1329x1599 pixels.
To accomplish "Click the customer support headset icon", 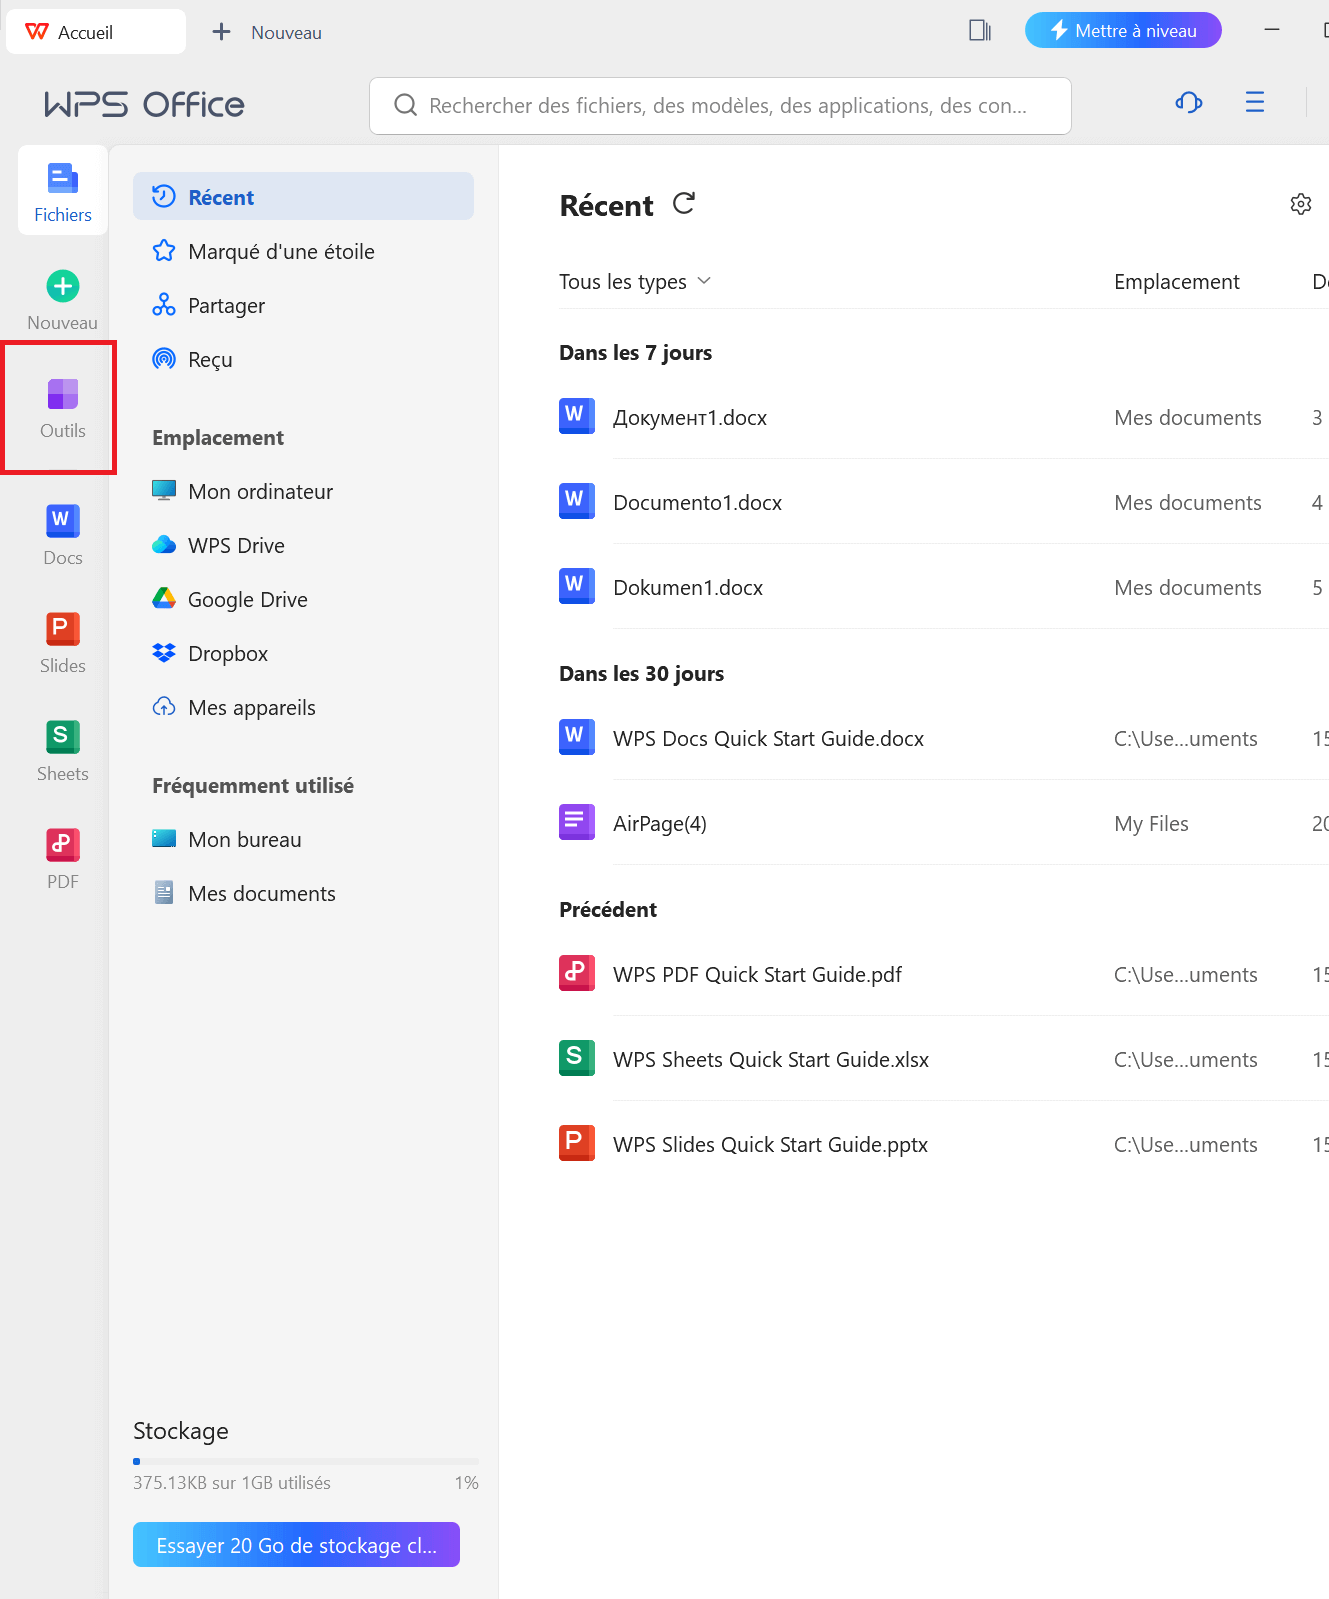I will (1188, 102).
